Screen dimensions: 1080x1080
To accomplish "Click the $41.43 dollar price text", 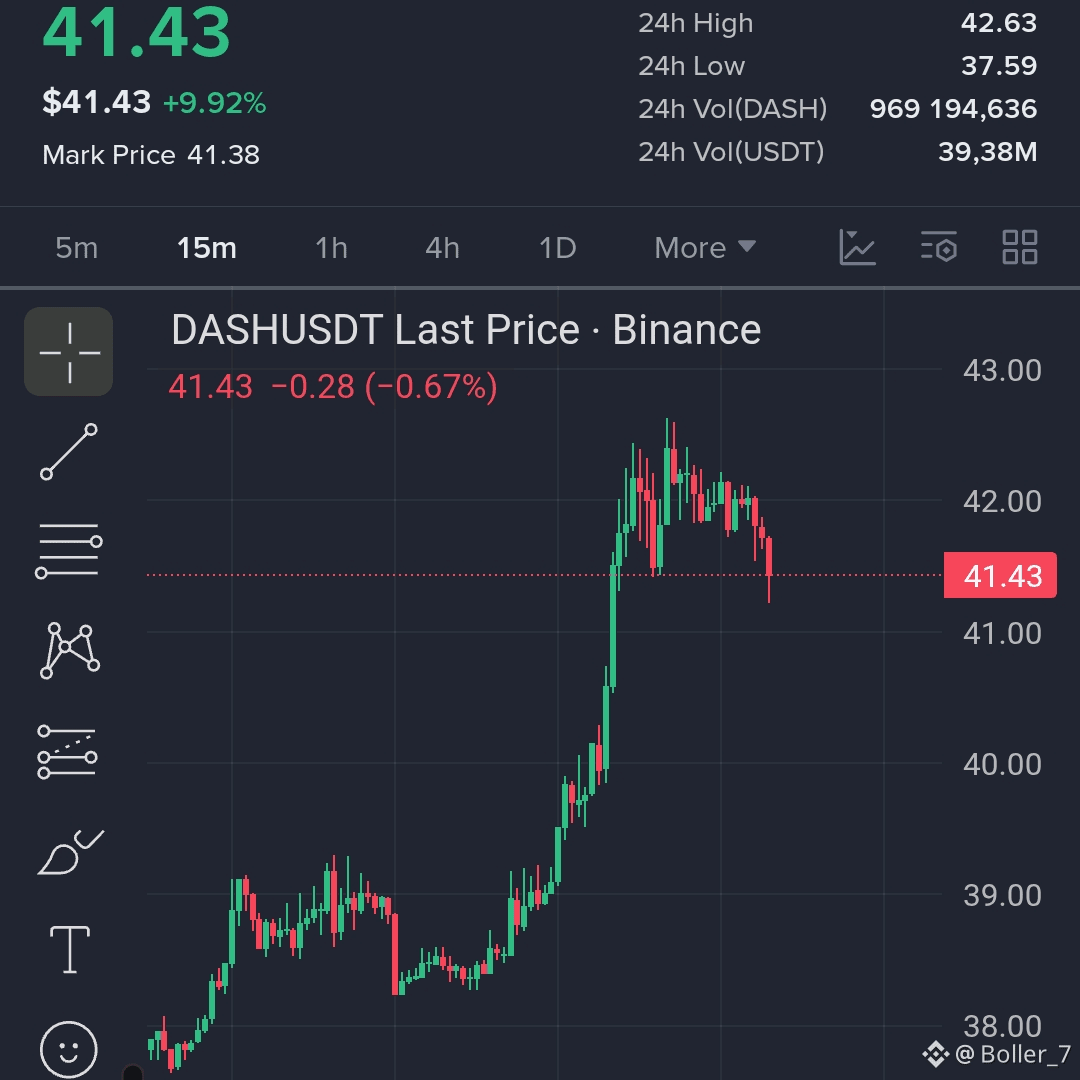I will [x=96, y=103].
